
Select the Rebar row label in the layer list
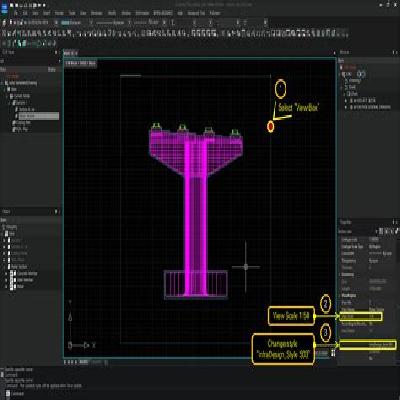click(20, 286)
